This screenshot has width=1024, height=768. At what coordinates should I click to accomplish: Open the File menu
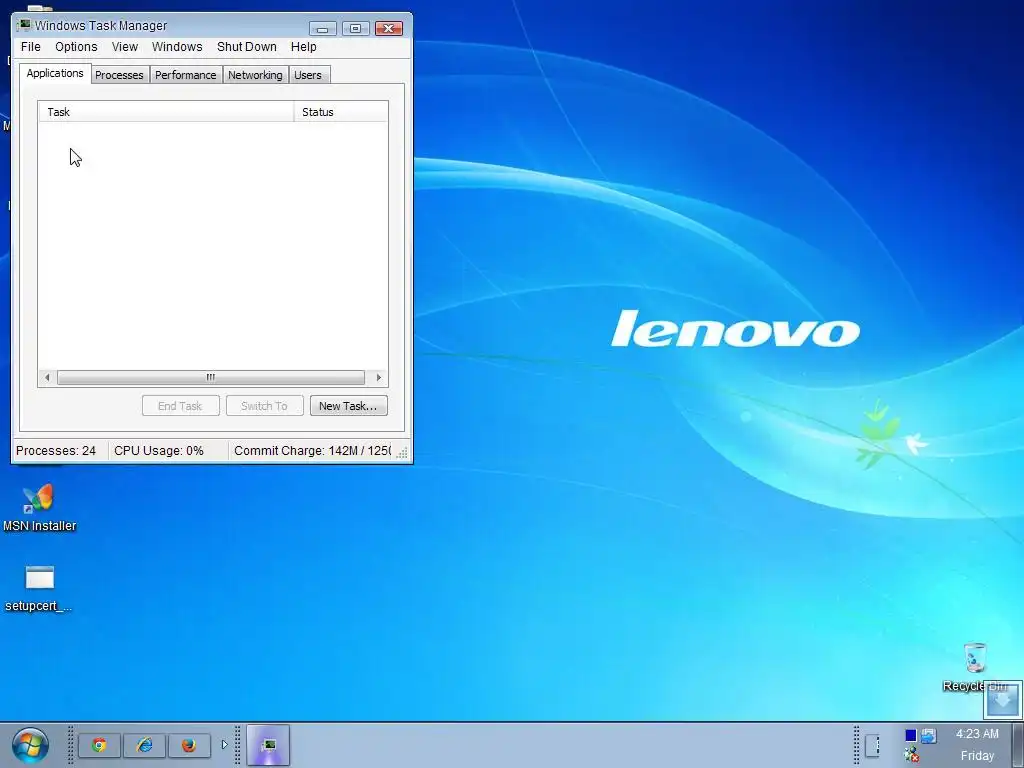click(x=31, y=47)
